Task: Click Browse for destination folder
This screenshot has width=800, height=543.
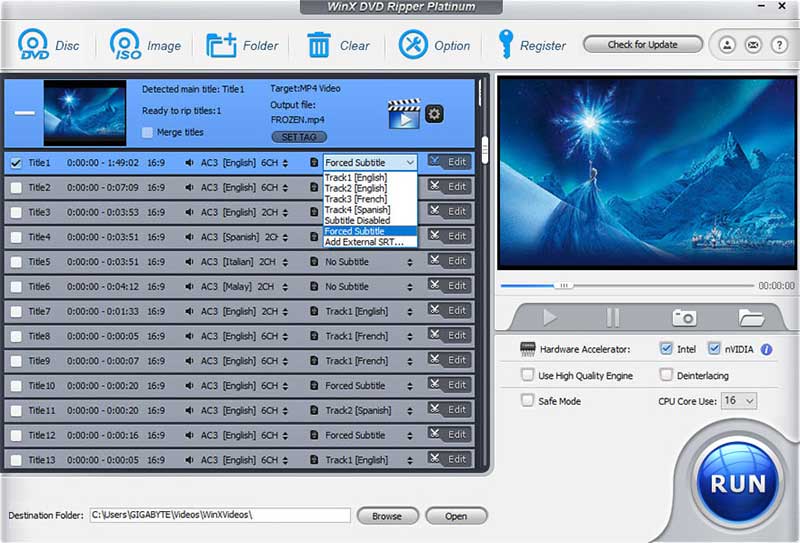Action: (x=386, y=516)
